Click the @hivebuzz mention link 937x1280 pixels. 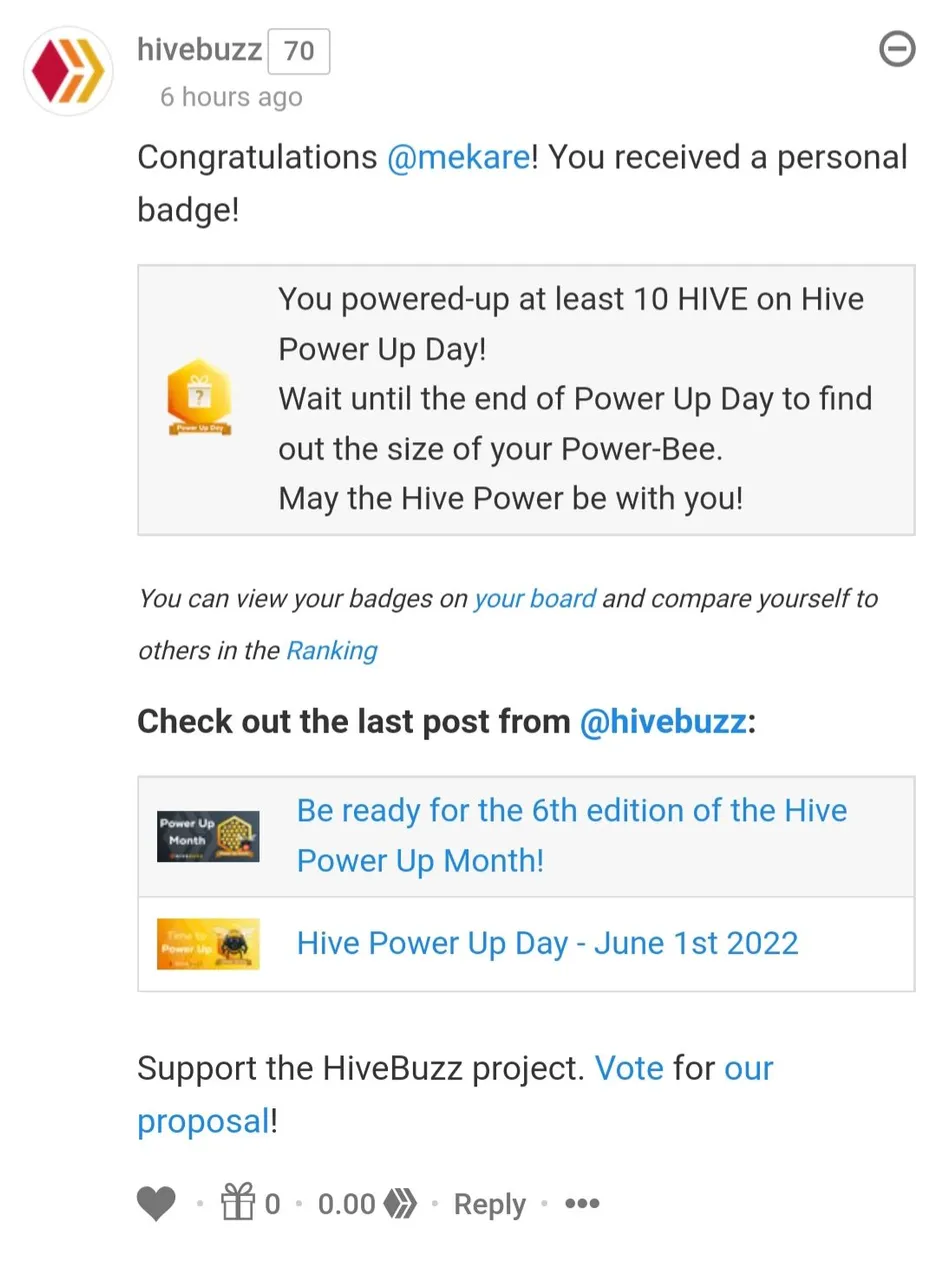click(663, 722)
